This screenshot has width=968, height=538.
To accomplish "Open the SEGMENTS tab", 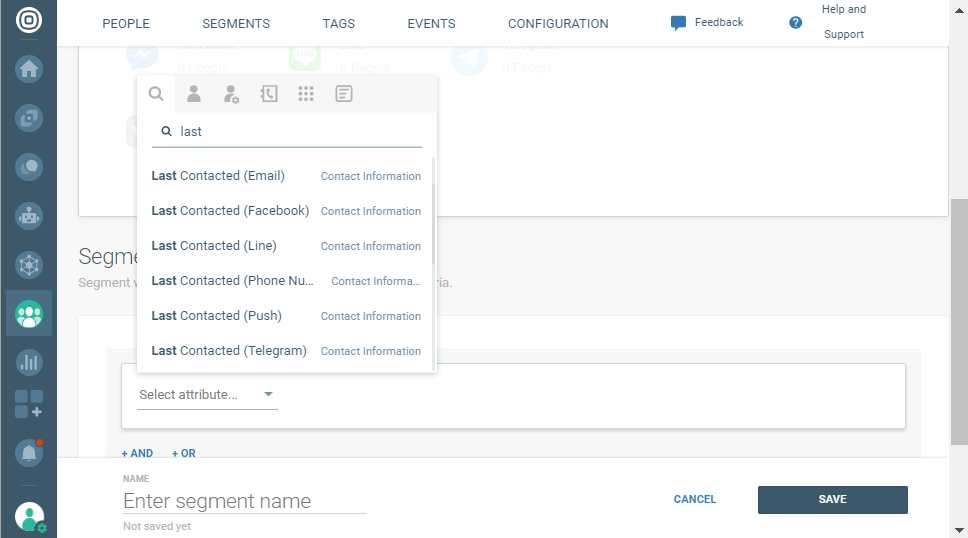I will [236, 23].
